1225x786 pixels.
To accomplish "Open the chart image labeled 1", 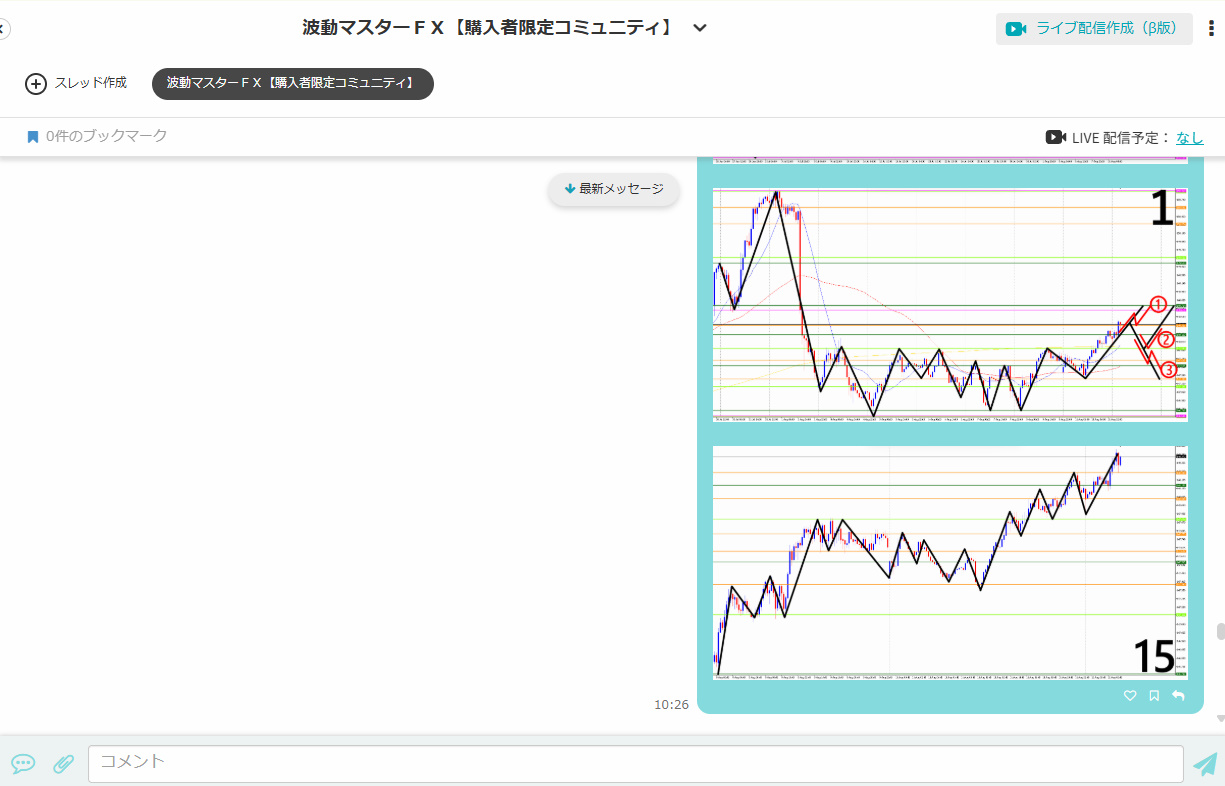I will 950,304.
